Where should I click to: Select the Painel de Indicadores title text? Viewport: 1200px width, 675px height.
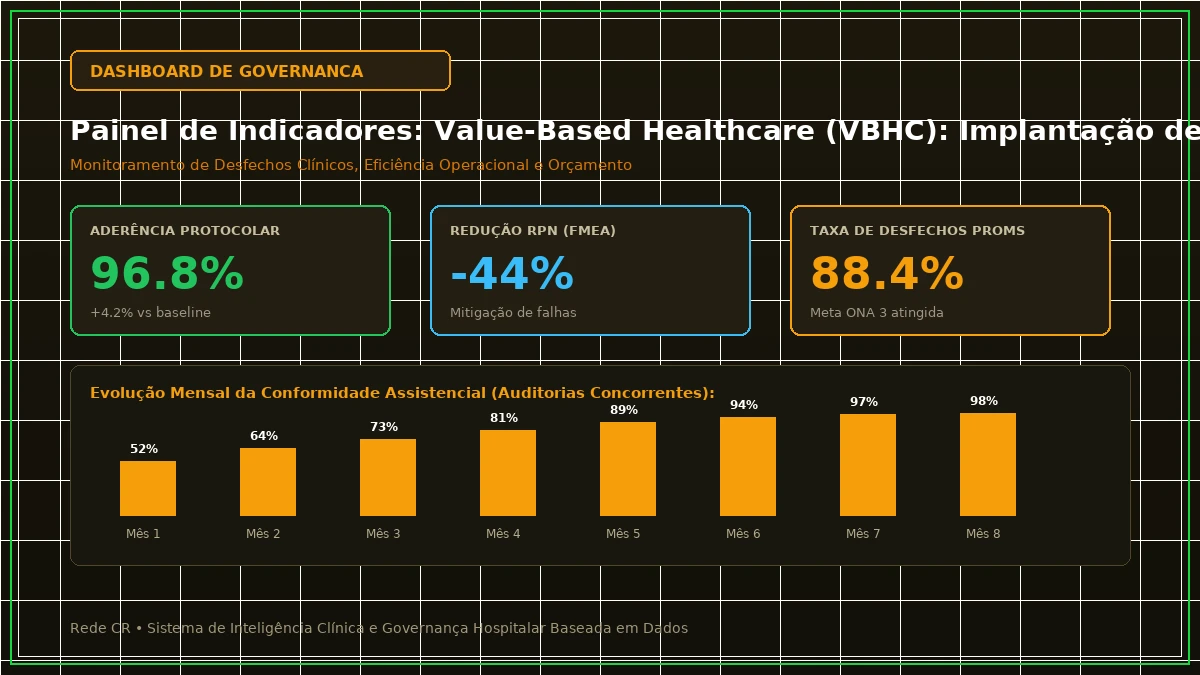pos(635,131)
